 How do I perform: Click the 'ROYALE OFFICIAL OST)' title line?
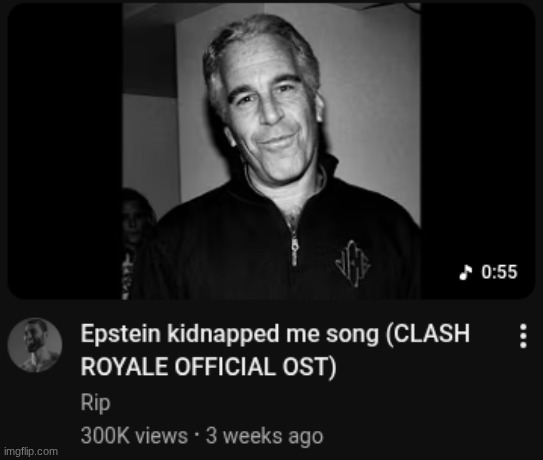(208, 367)
